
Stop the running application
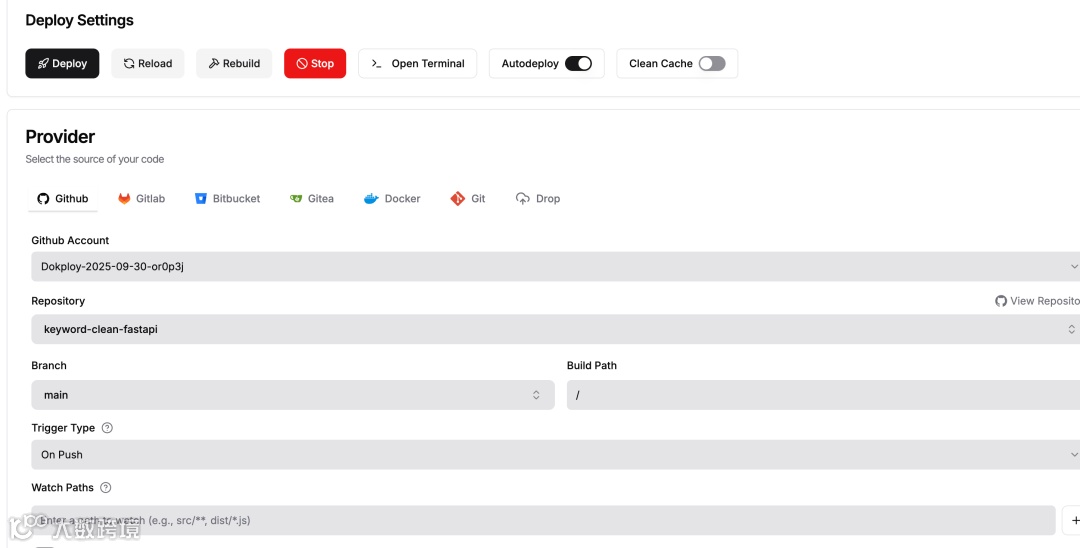[x=315, y=63]
